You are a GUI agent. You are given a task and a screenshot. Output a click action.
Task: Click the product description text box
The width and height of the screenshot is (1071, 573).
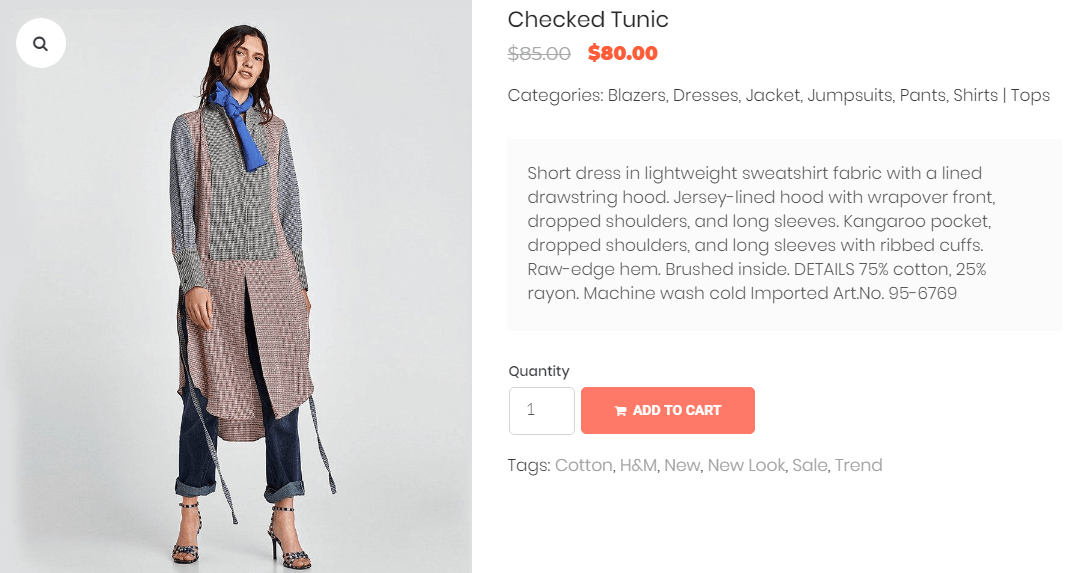click(784, 235)
